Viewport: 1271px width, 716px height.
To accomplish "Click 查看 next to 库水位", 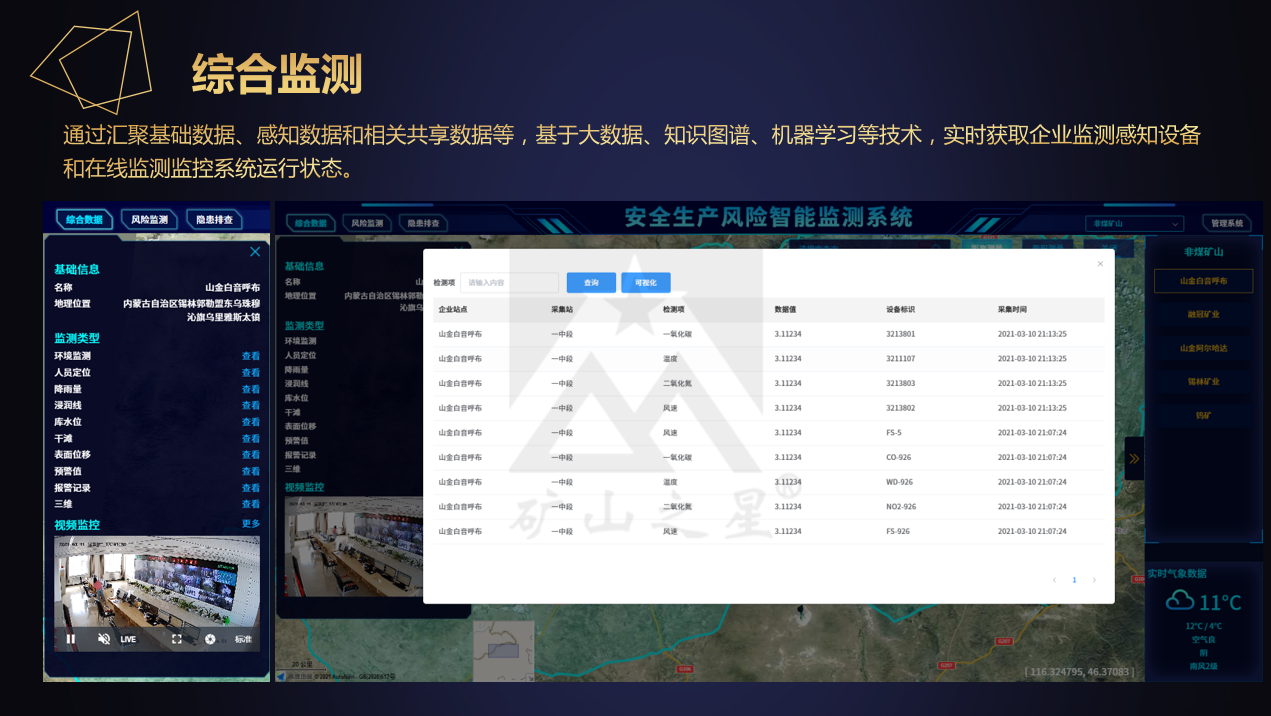I will [250, 422].
